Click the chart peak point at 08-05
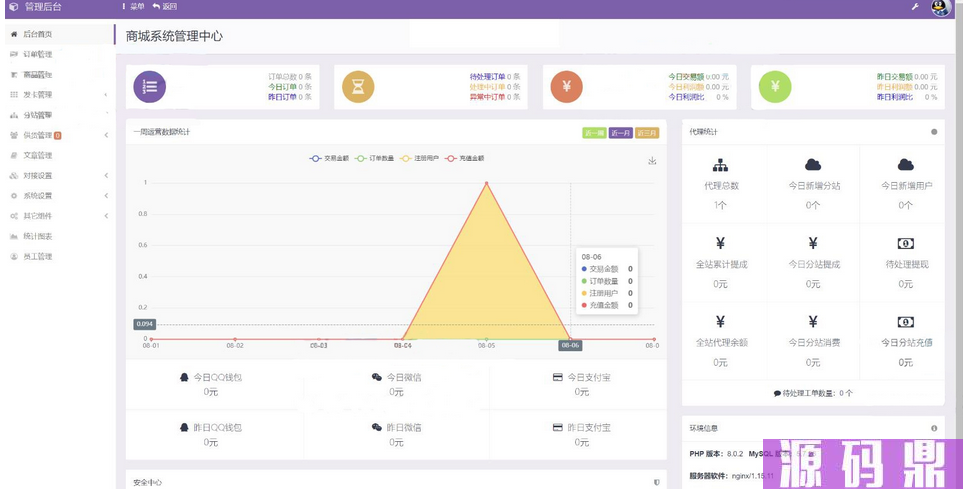The image size is (963, 489). 486,183
